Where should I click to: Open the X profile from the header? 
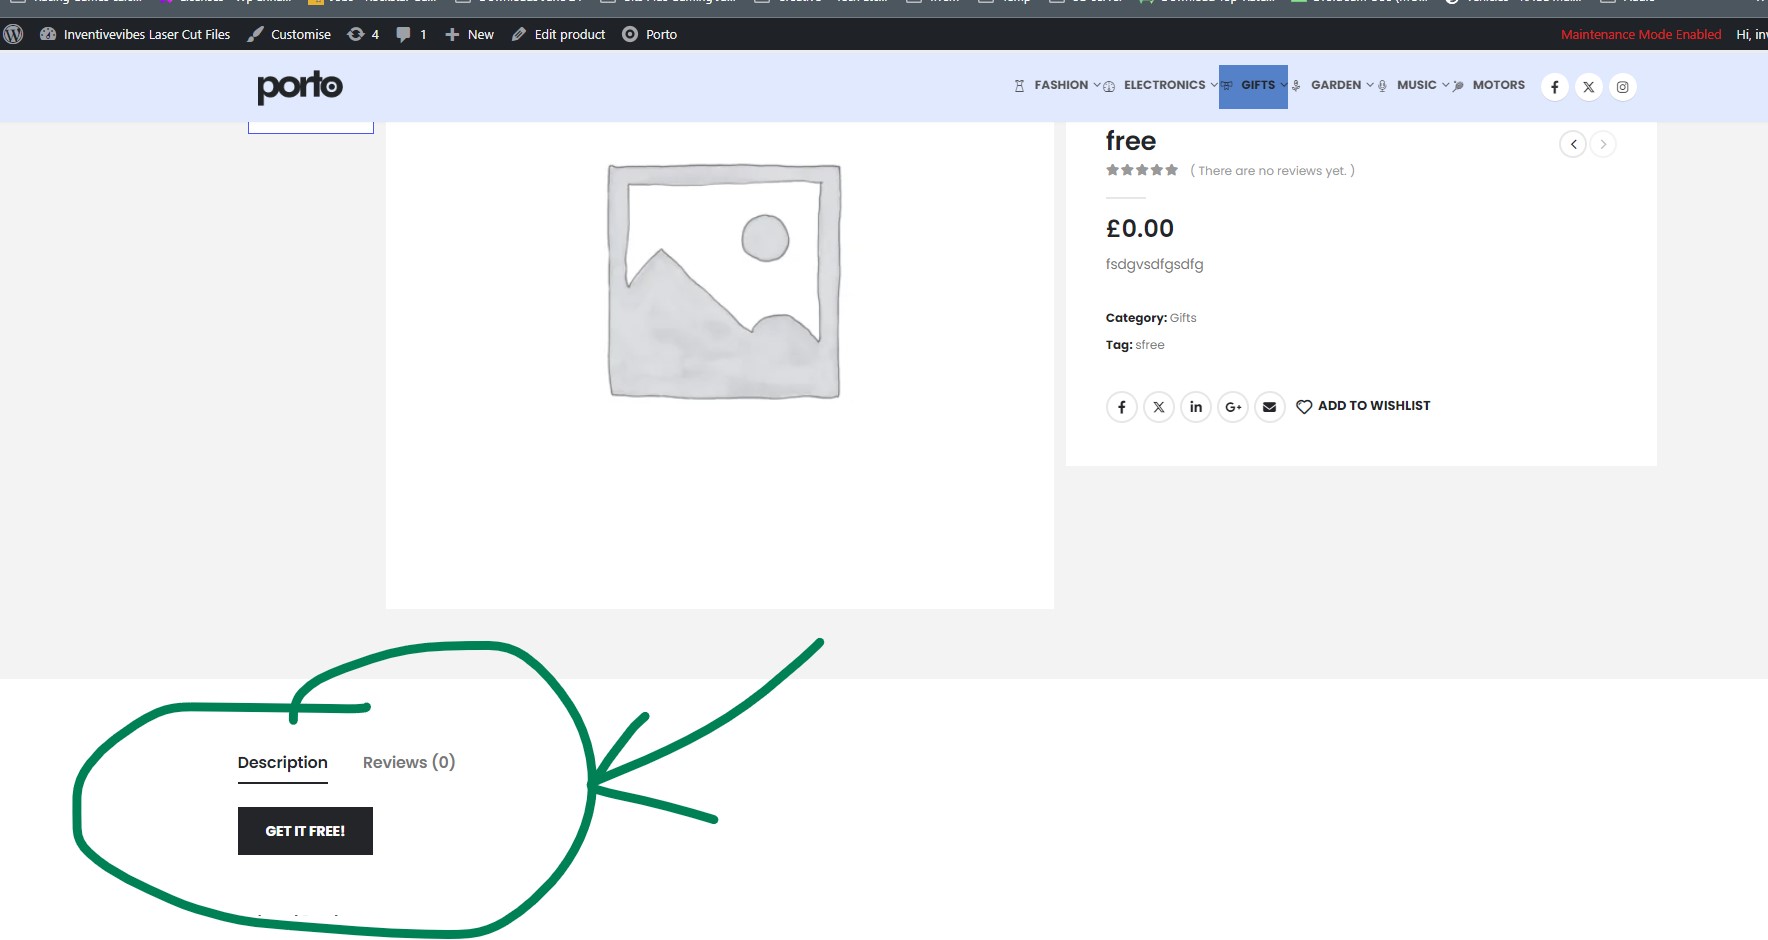pyautogui.click(x=1589, y=87)
